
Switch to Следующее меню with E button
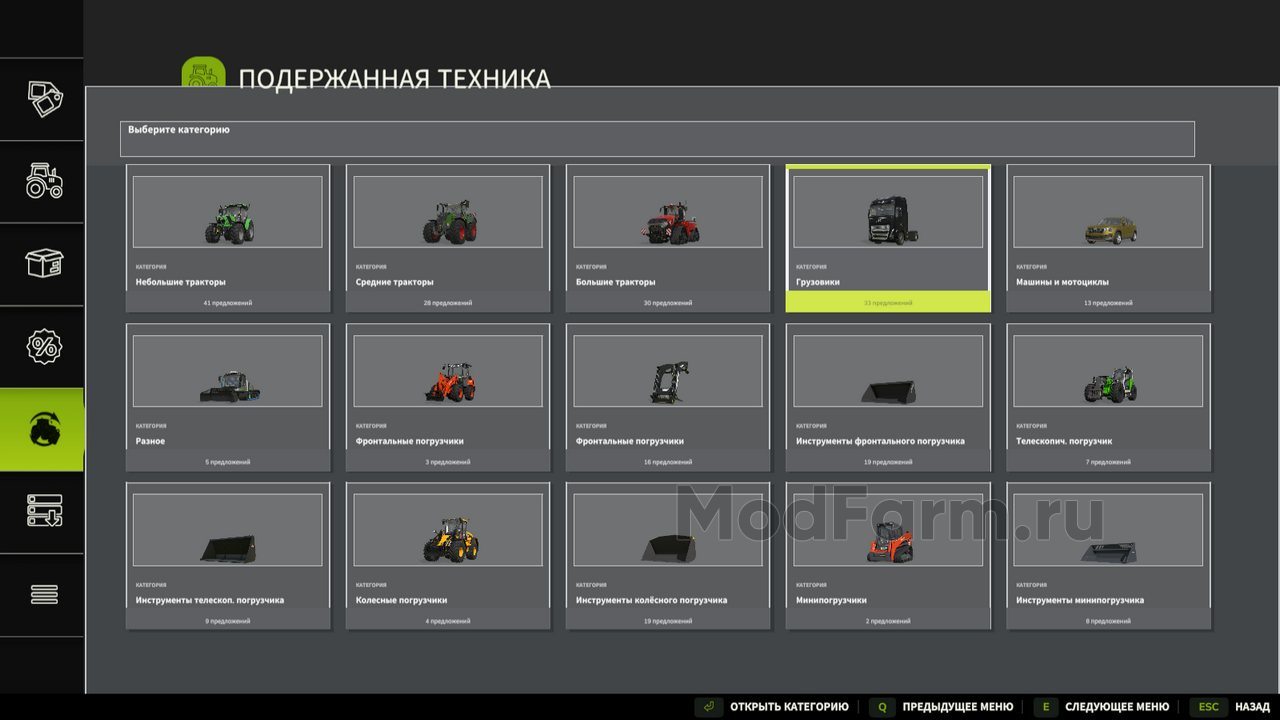coord(1102,707)
